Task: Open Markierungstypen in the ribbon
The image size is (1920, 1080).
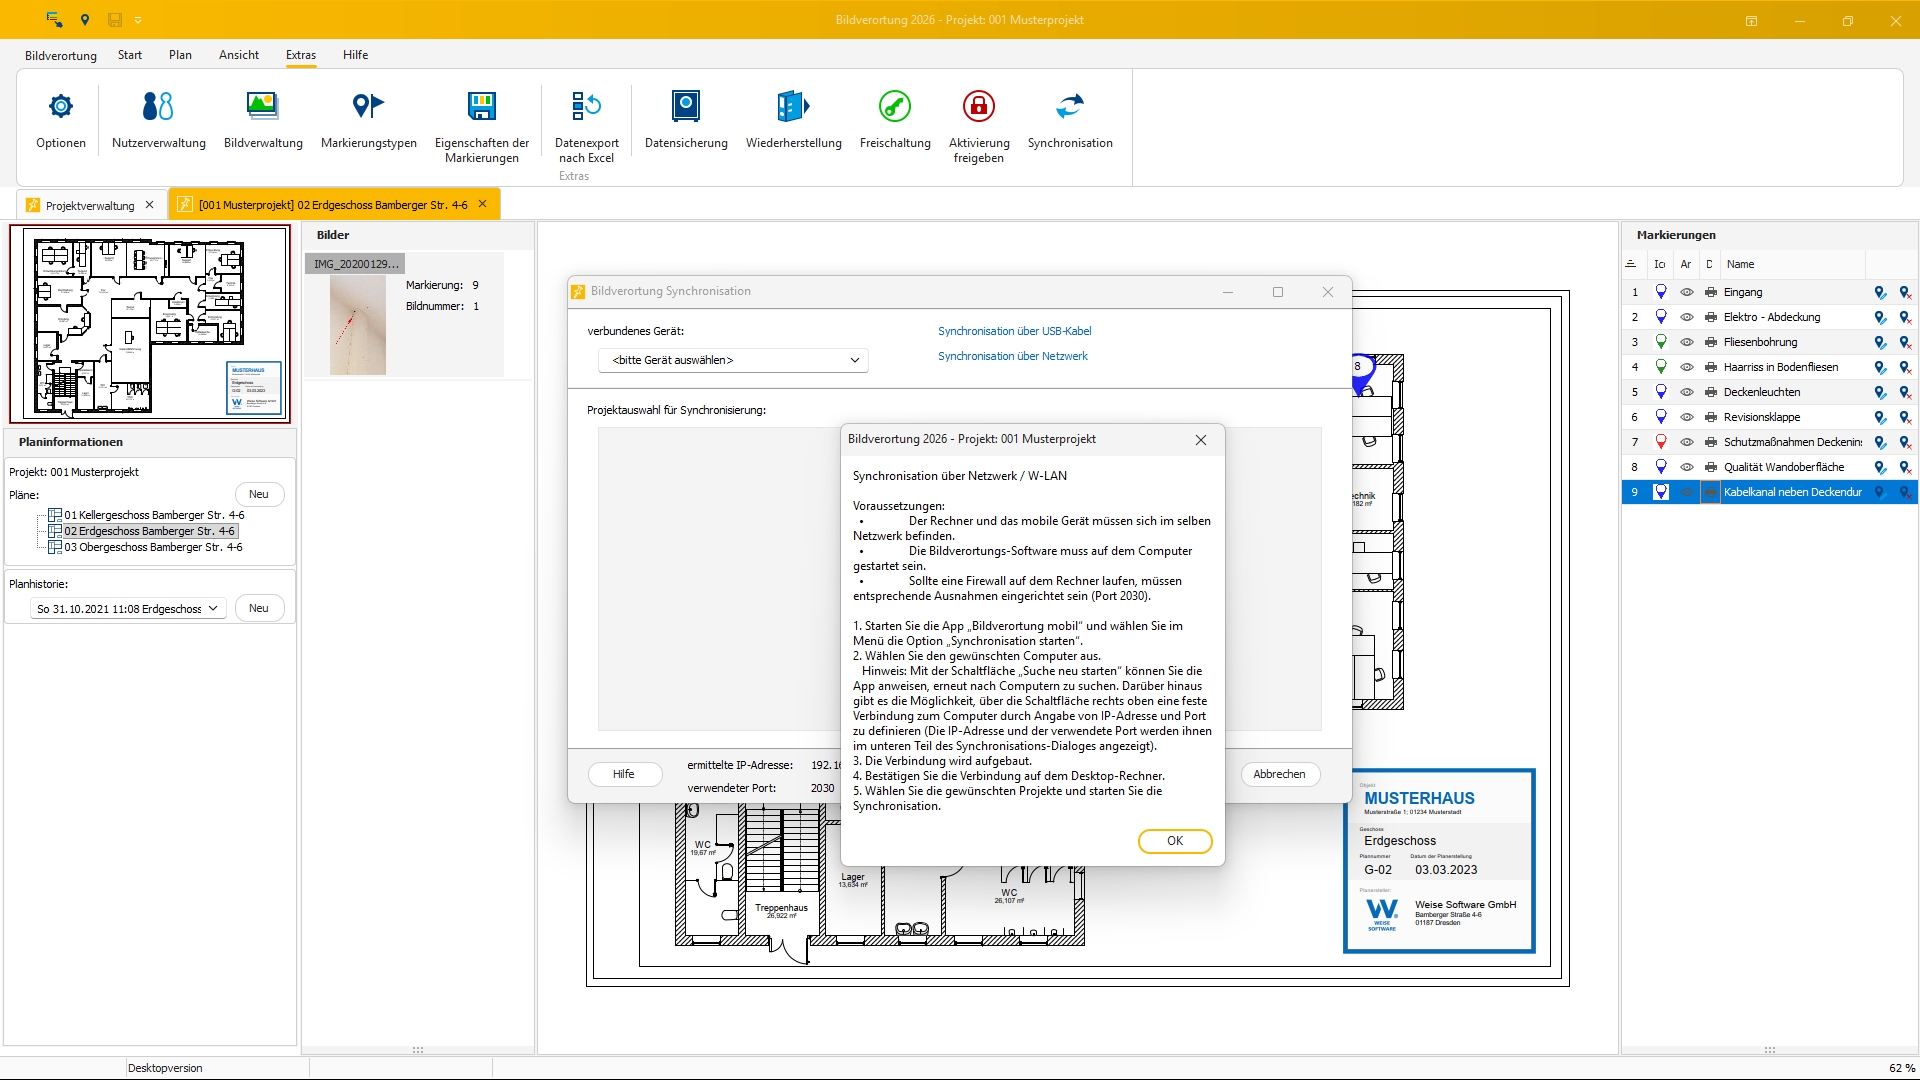Action: click(x=368, y=106)
